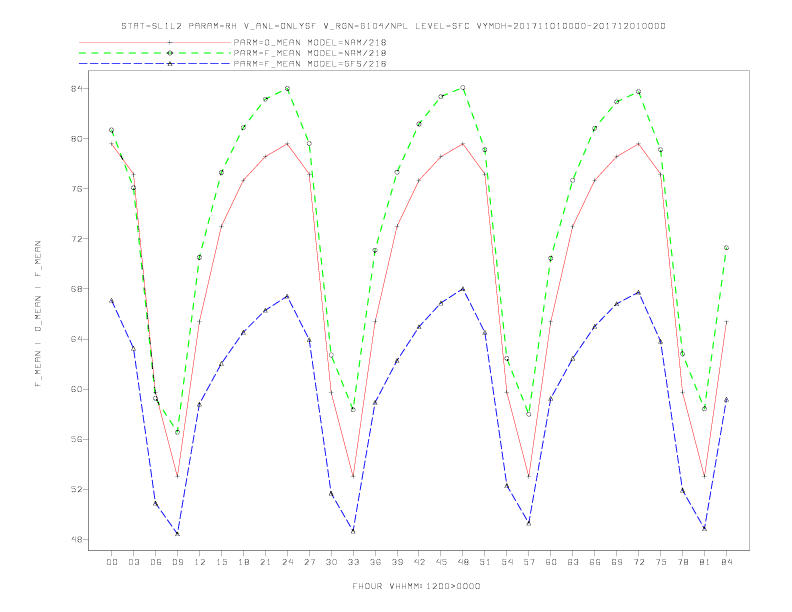This screenshot has width=792, height=612.
Task: Click the y-axis tick label 52
Action: click(76, 490)
